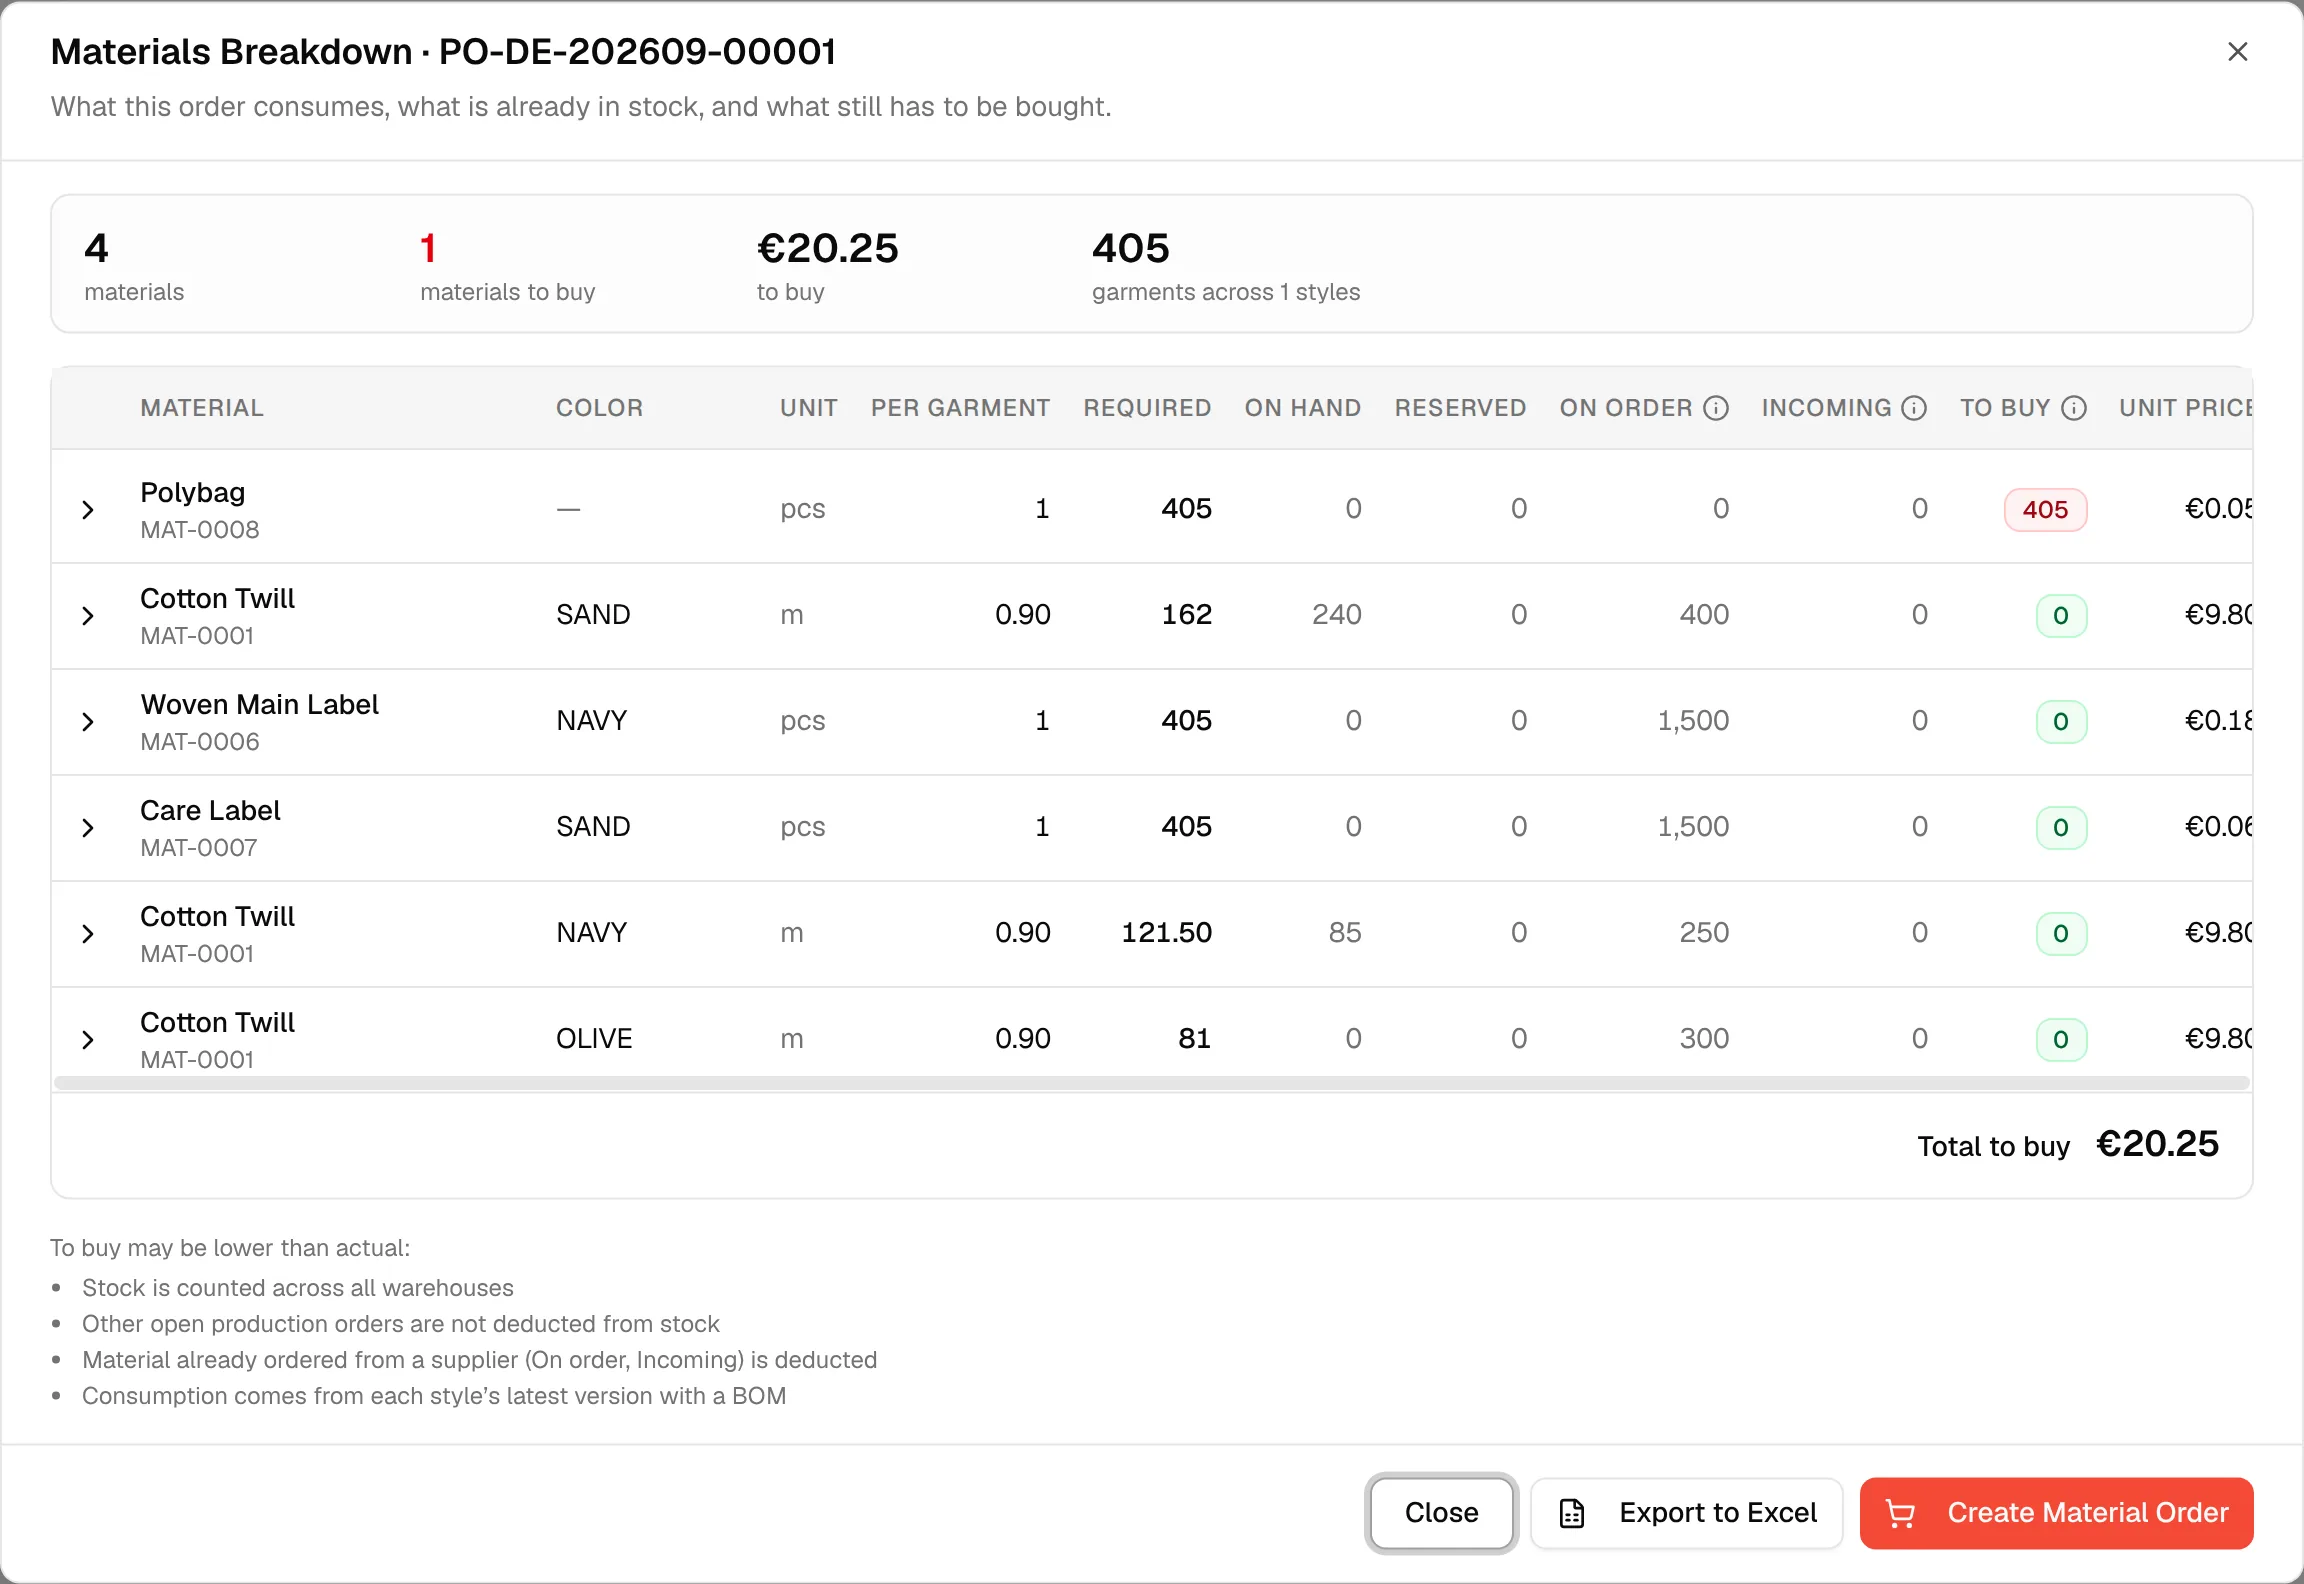Click the COLOR column header

[599, 408]
